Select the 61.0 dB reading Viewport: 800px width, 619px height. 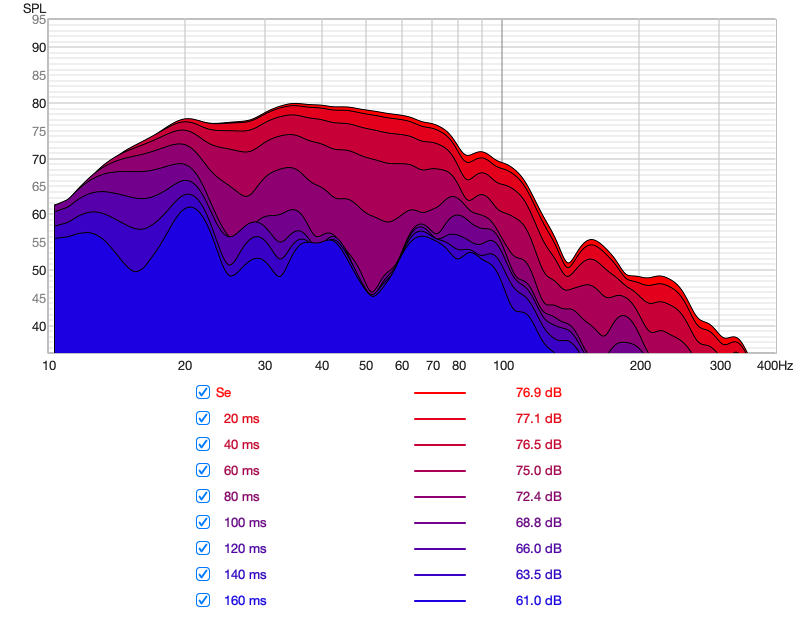click(x=531, y=600)
